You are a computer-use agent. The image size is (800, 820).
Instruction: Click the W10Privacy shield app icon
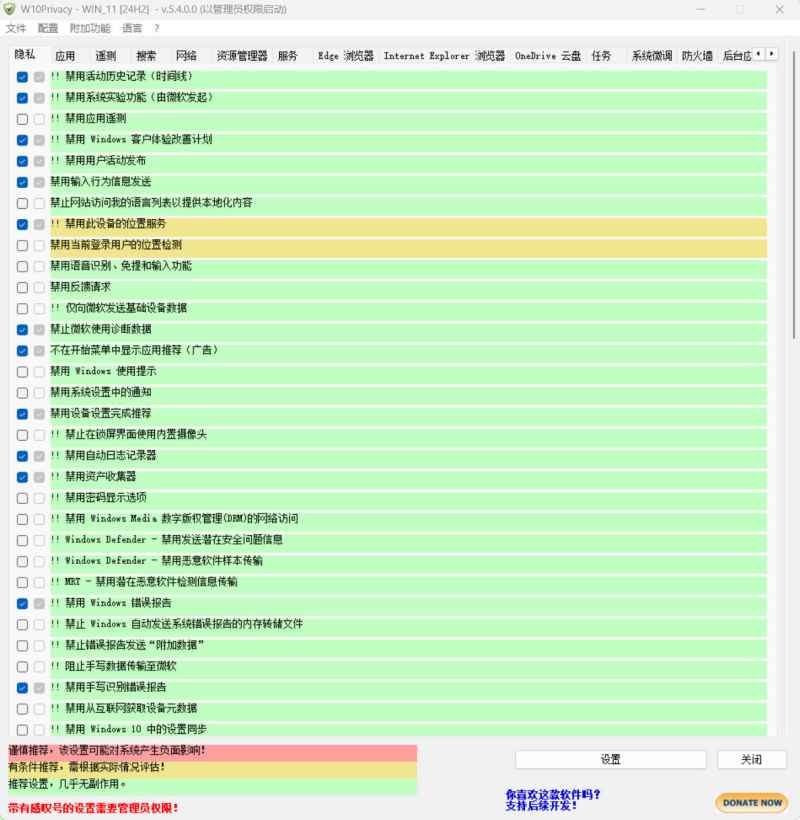click(x=9, y=9)
